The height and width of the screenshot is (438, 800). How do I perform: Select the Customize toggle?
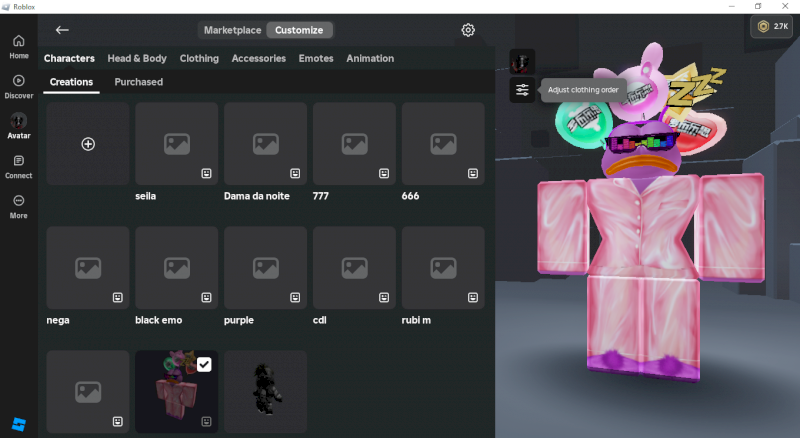click(x=300, y=30)
